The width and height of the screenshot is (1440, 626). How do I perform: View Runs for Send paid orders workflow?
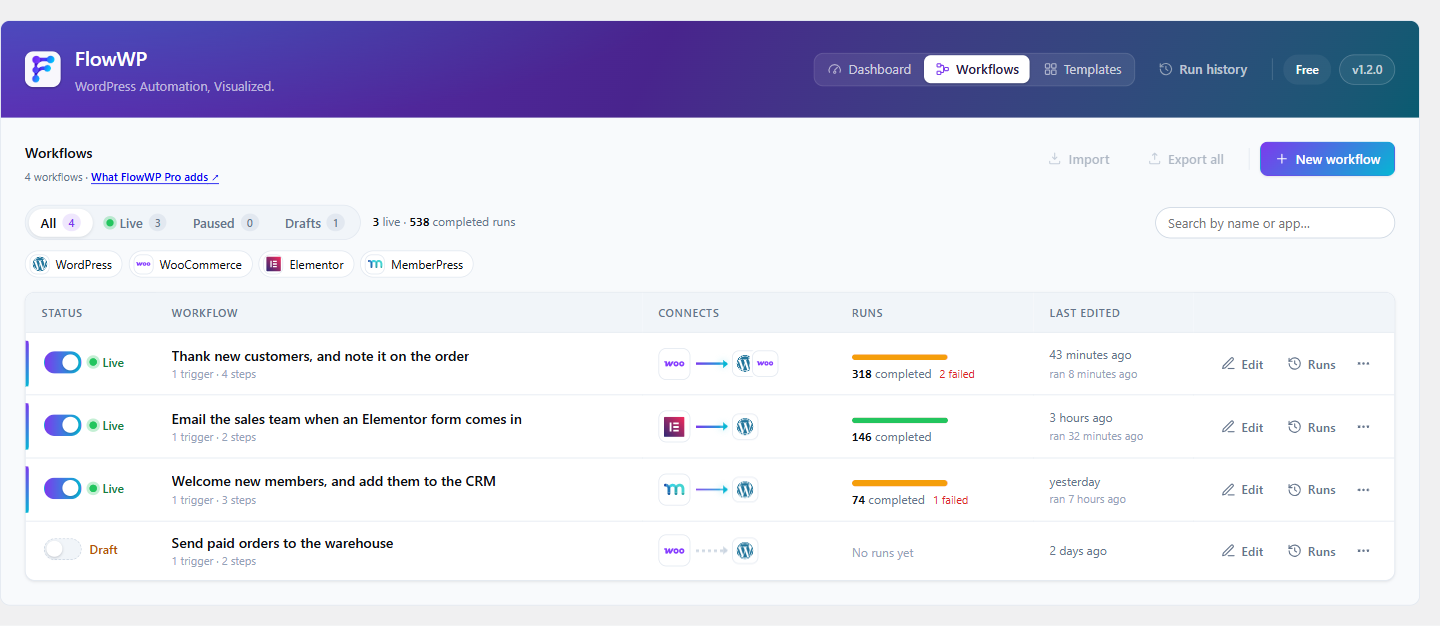tap(1311, 551)
